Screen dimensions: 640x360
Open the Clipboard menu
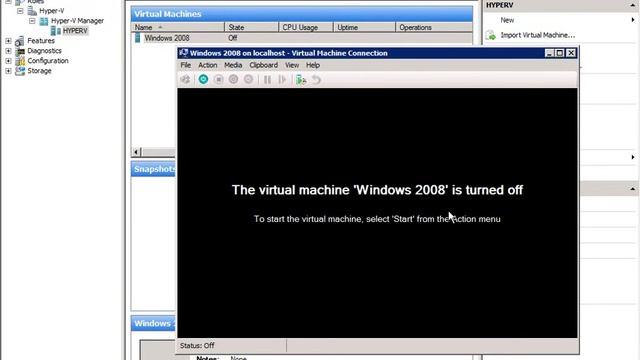264,65
